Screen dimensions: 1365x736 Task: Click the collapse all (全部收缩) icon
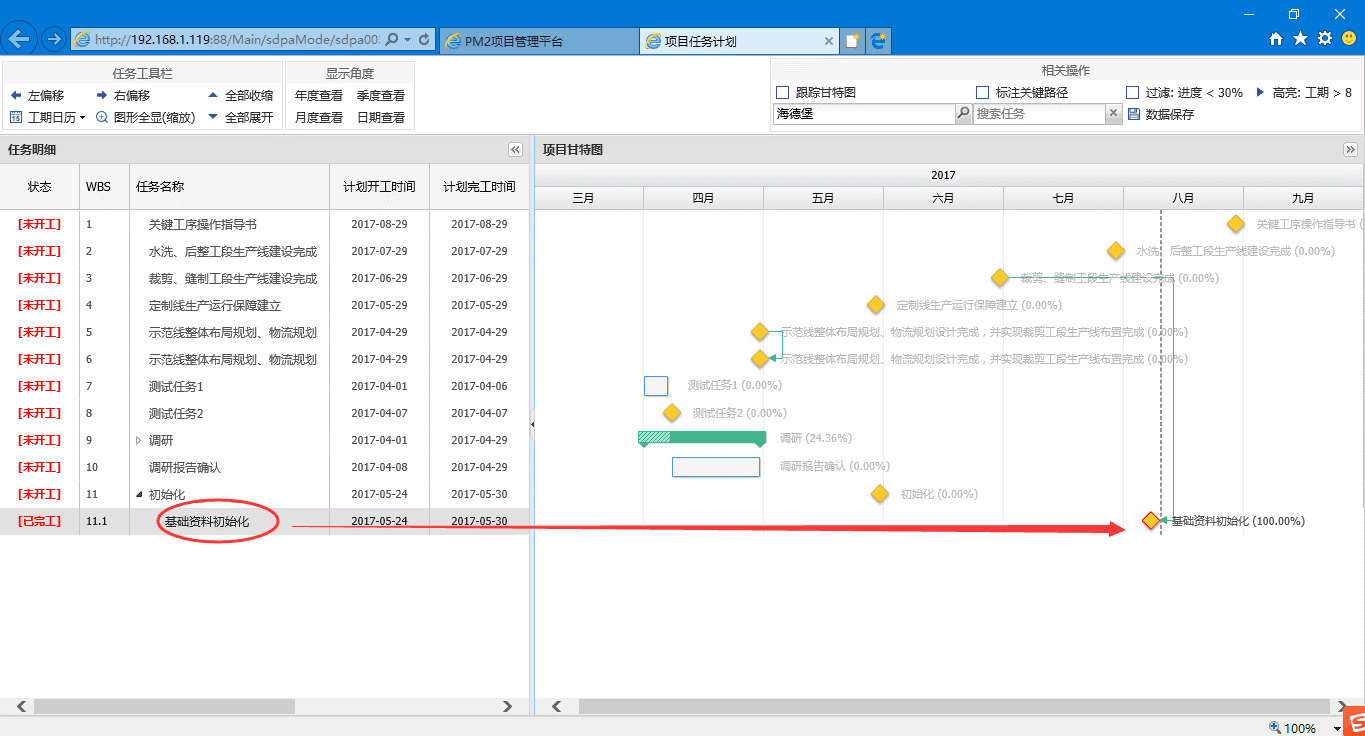(x=213, y=96)
